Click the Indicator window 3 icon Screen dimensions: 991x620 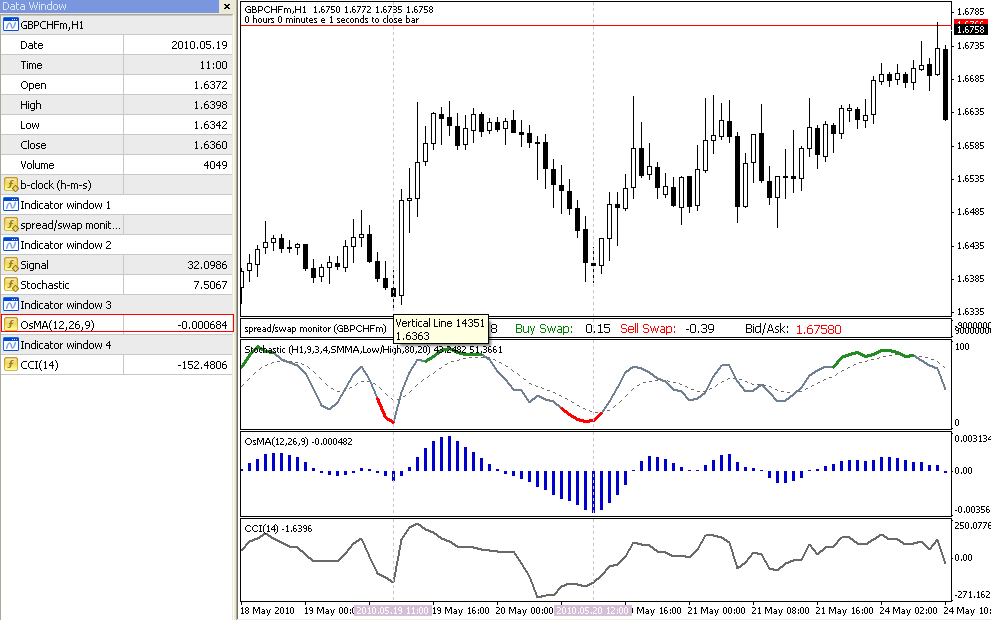click(x=11, y=305)
